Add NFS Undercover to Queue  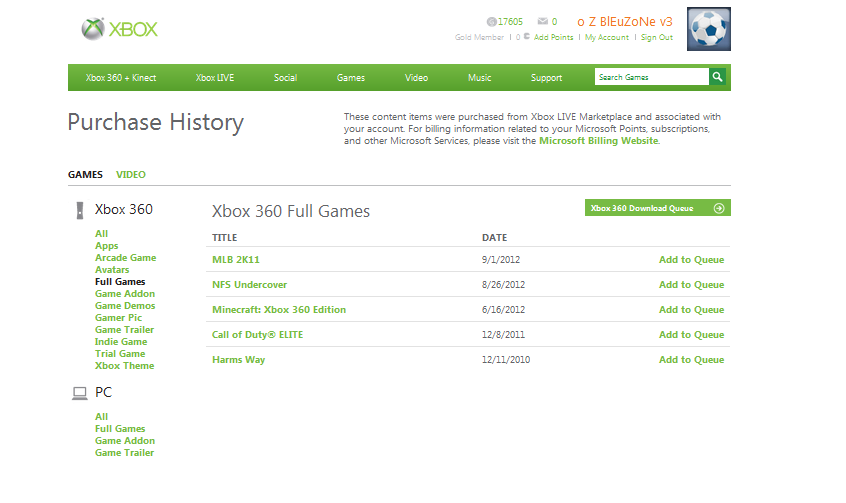(x=691, y=284)
